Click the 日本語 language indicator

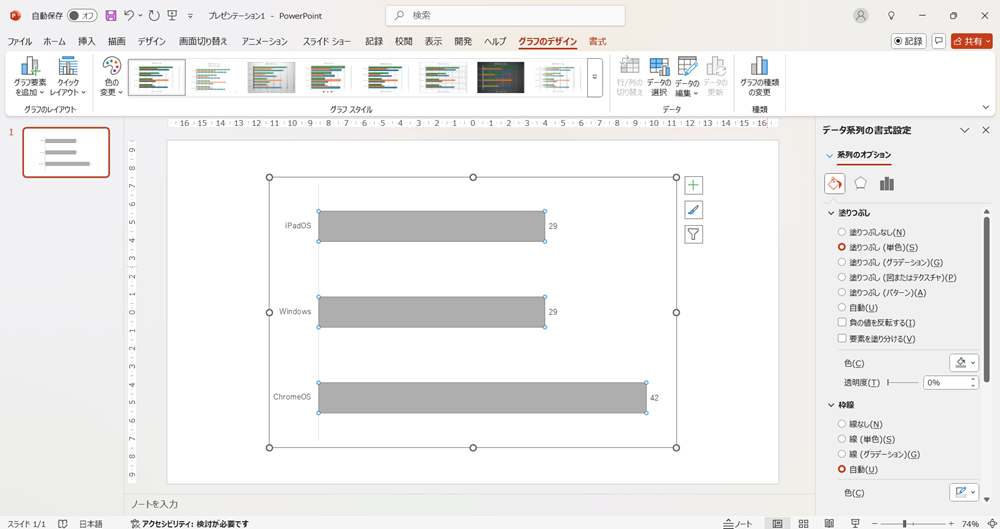[x=91, y=524]
